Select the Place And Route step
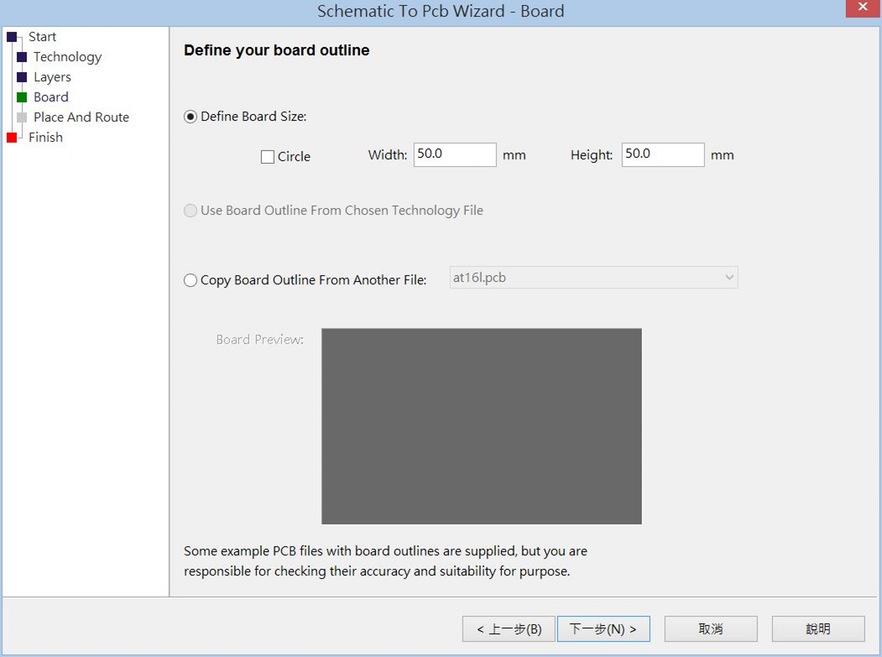Image resolution: width=882 pixels, height=657 pixels. click(x=82, y=118)
